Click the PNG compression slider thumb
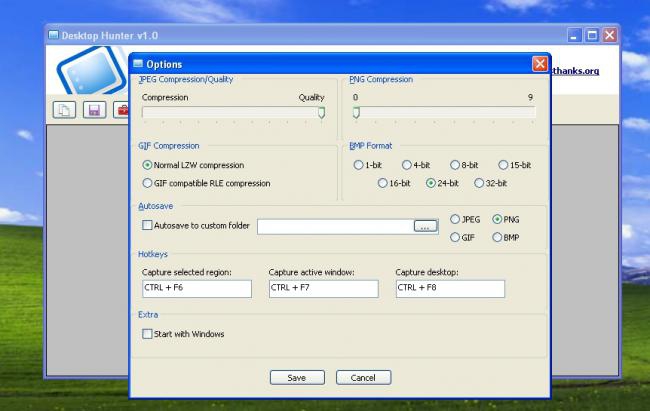The height and width of the screenshot is (411, 650). click(356, 112)
